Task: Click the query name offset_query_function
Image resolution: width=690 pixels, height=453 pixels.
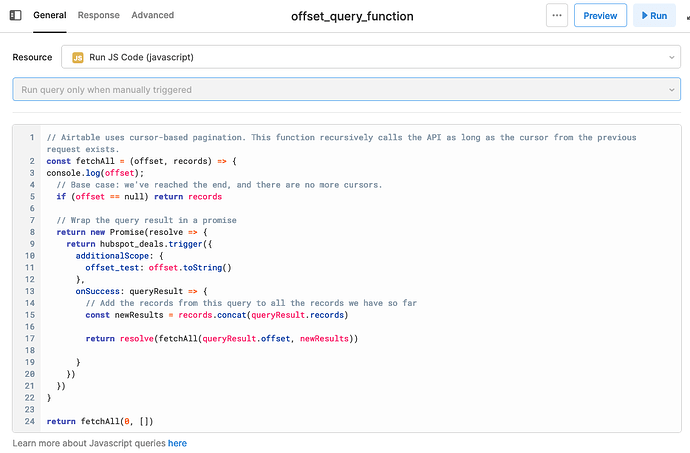Action: click(x=352, y=16)
